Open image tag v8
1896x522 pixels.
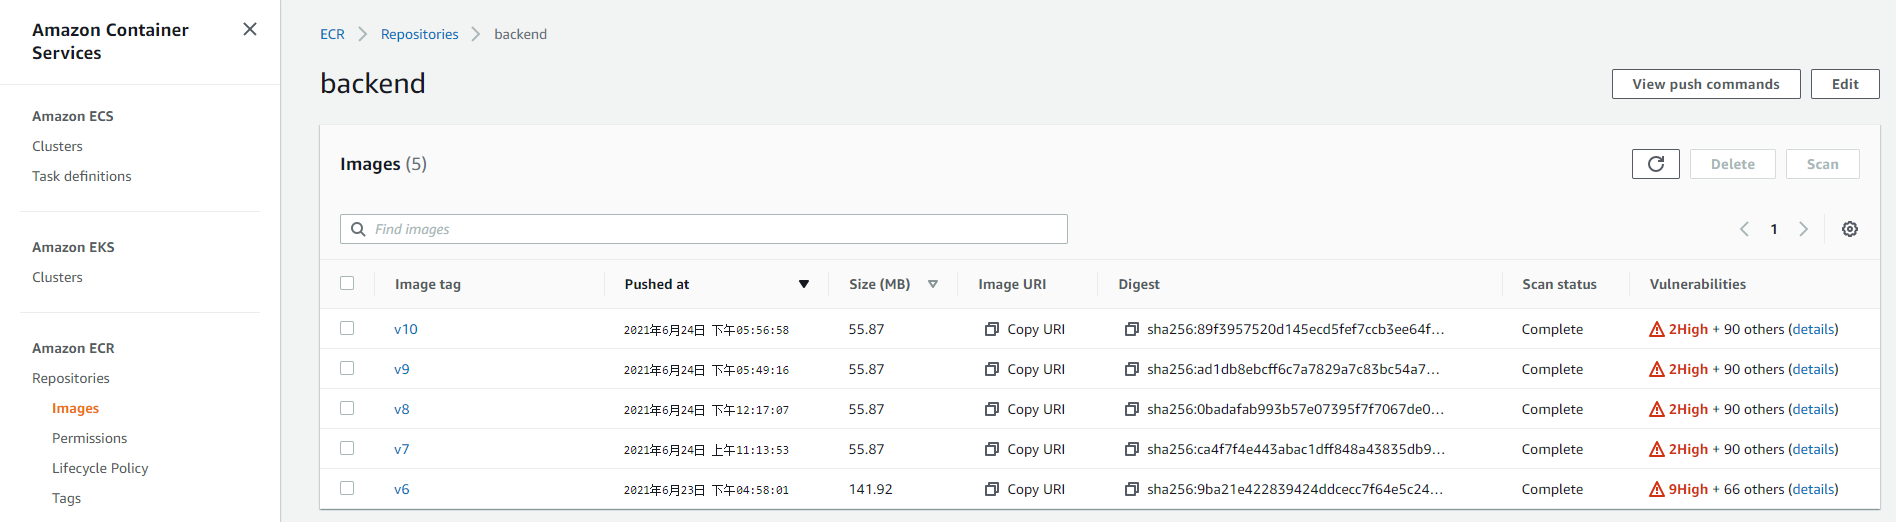[402, 409]
